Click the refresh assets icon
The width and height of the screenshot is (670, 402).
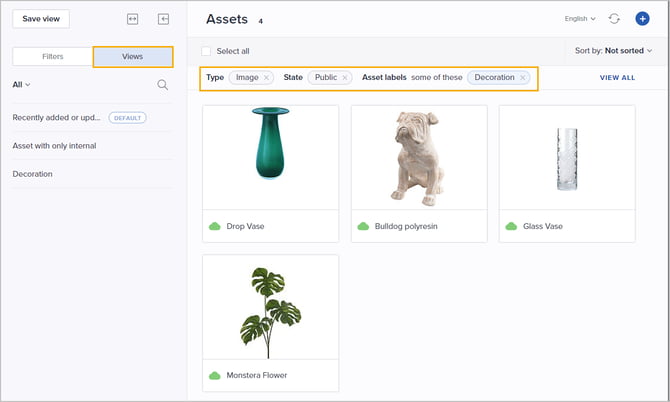click(x=614, y=19)
